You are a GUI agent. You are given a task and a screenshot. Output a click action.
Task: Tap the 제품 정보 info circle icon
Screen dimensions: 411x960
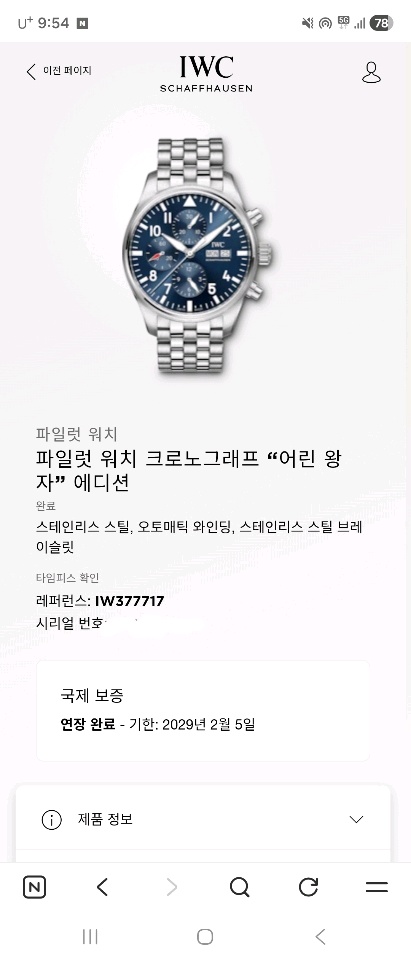(51, 820)
